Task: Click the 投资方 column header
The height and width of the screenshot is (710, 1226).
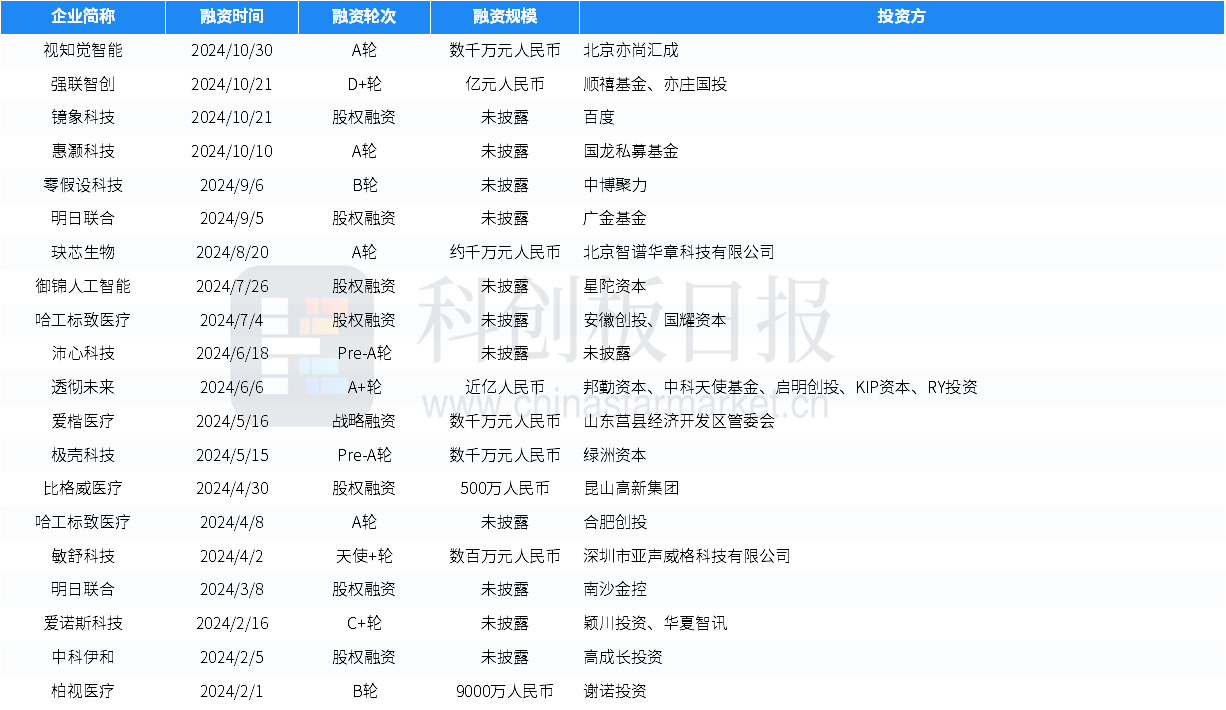Action: tap(901, 17)
